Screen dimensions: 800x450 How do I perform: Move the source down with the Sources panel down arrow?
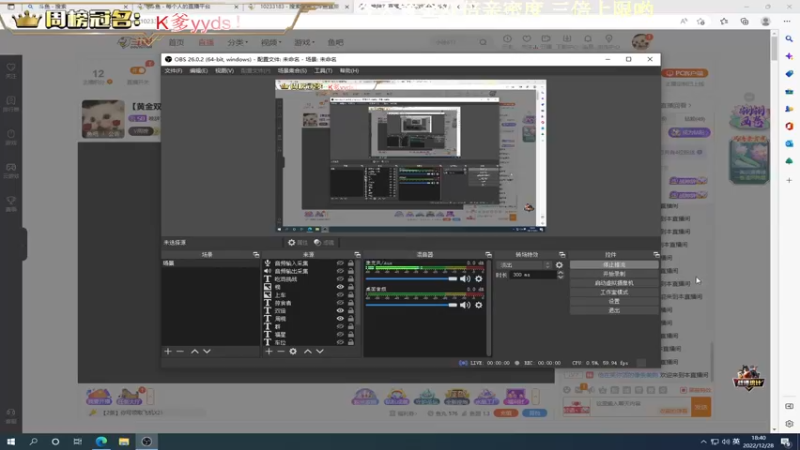[320, 352]
